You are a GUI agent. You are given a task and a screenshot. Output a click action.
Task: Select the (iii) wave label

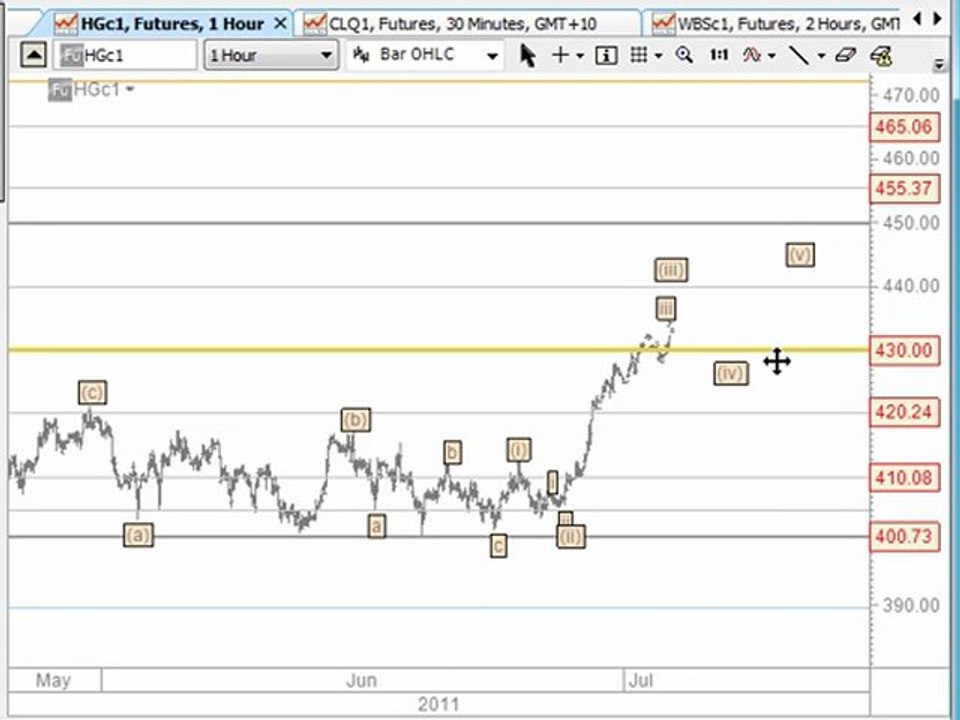671,269
